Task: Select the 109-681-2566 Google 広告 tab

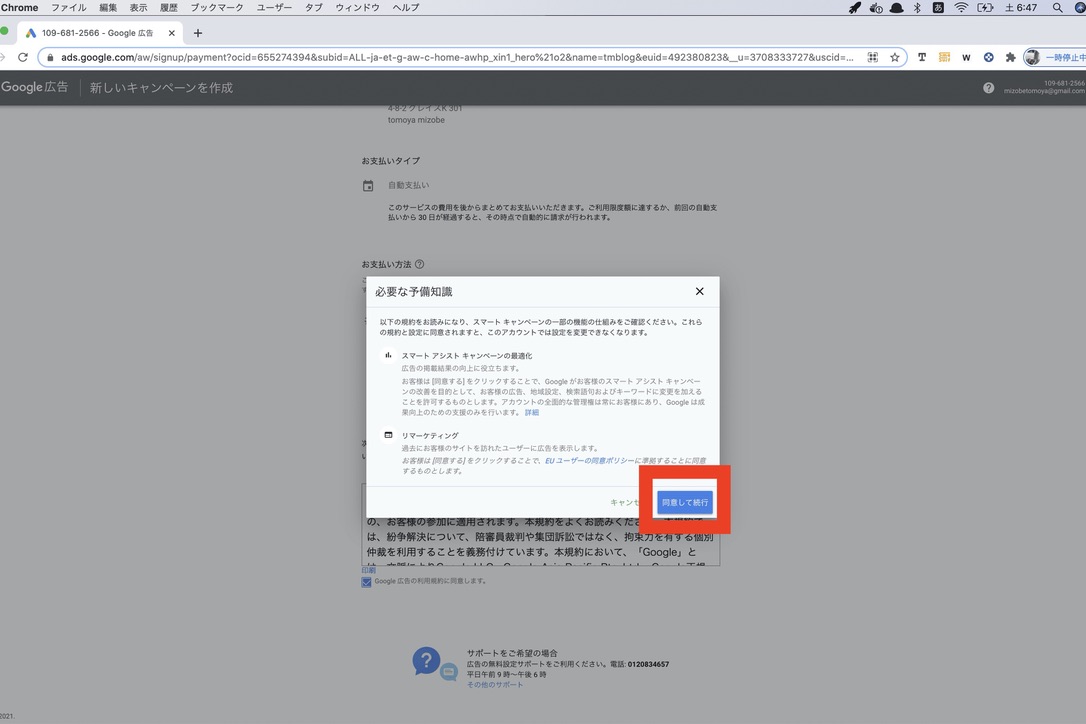Action: (97, 33)
